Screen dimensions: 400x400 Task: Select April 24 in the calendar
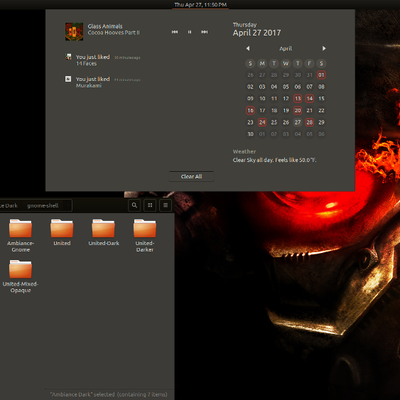pos(262,122)
